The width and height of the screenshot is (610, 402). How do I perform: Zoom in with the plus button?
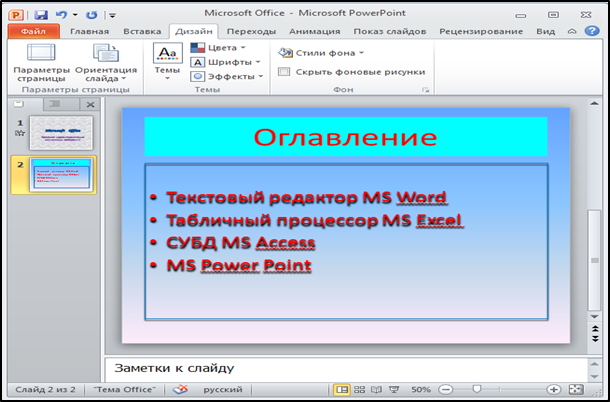point(553,389)
